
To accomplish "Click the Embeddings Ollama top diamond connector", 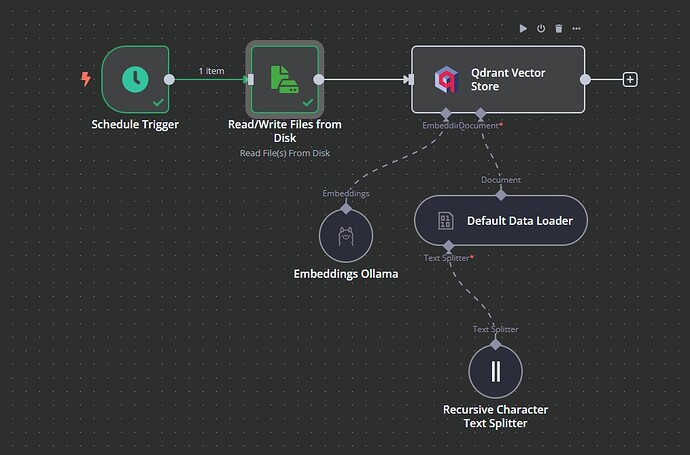I will [346, 208].
